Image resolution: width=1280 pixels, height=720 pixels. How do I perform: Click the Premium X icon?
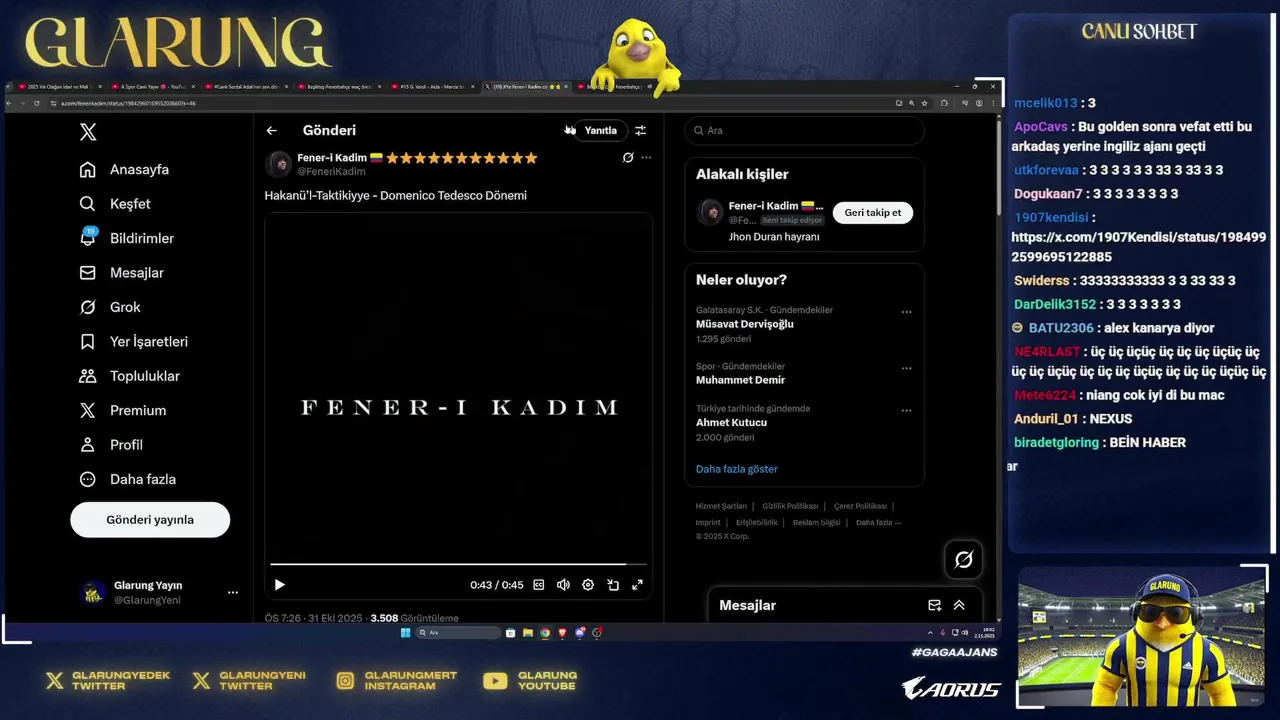pos(88,410)
